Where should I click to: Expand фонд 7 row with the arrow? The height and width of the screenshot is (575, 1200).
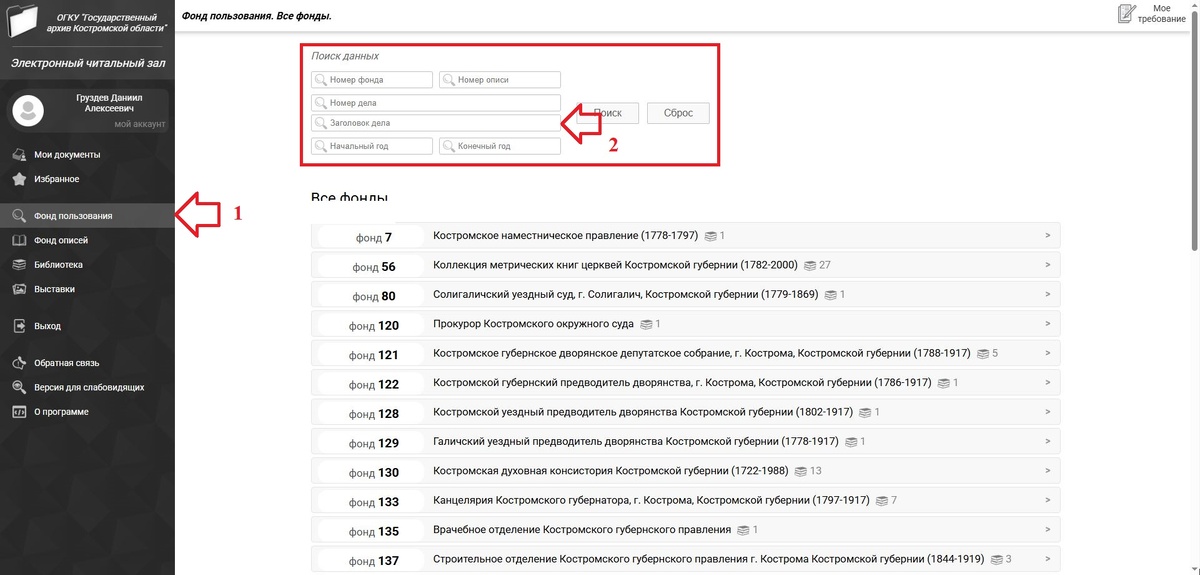coord(1047,236)
